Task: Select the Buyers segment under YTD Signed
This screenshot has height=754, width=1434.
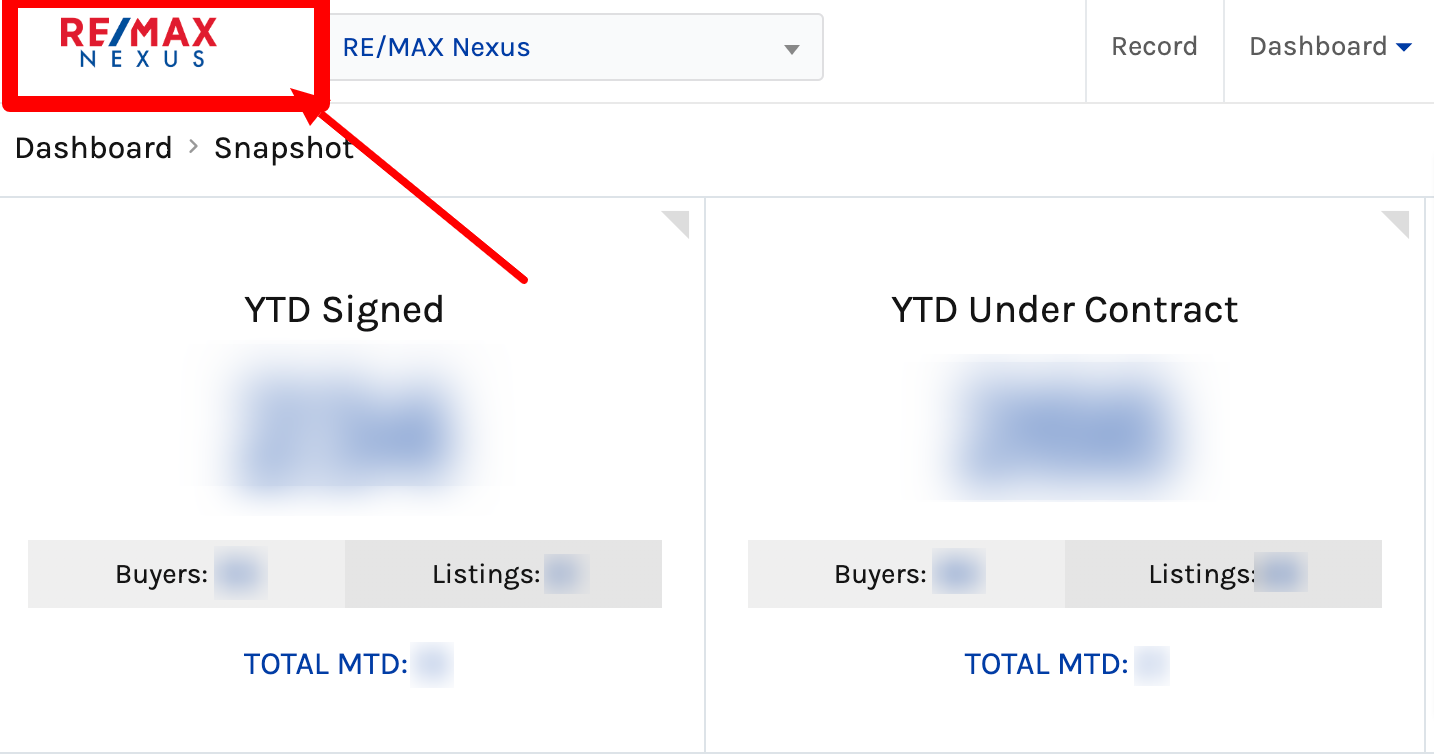Action: coord(185,574)
